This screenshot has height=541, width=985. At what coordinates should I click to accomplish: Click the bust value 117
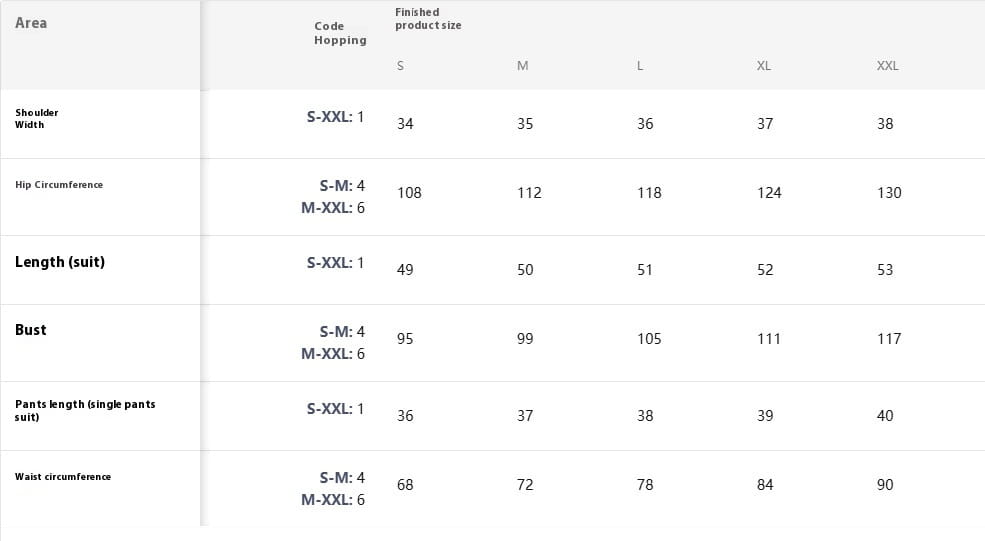(889, 339)
